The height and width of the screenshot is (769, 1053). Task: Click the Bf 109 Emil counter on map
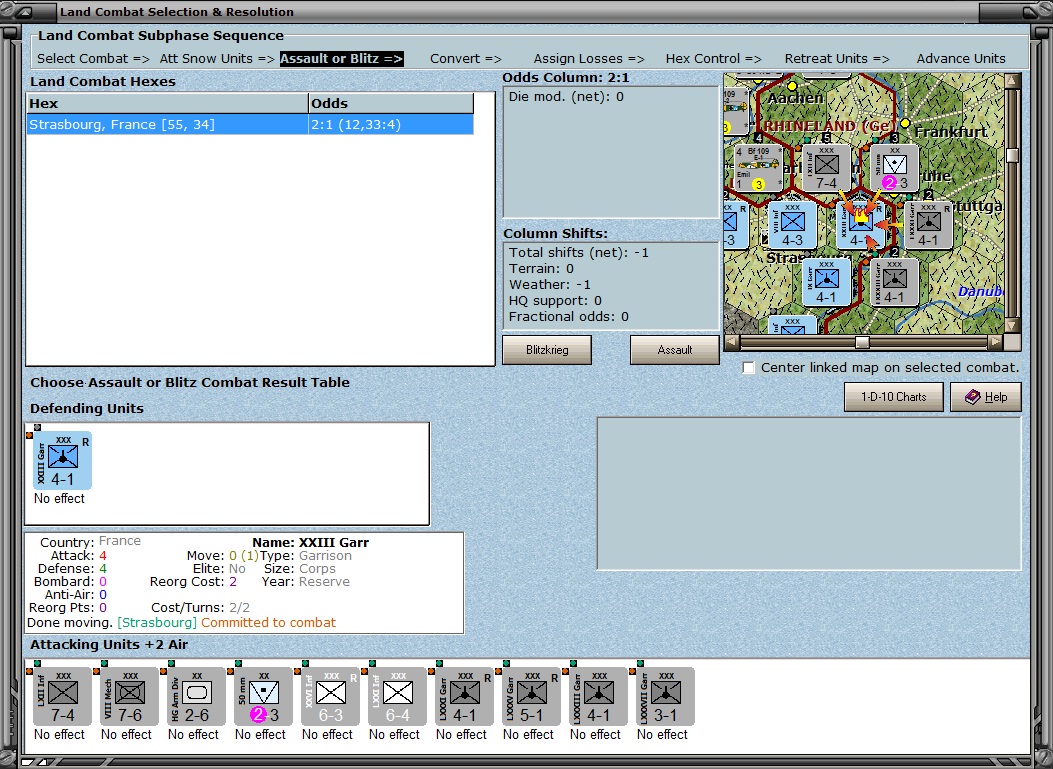pos(759,168)
